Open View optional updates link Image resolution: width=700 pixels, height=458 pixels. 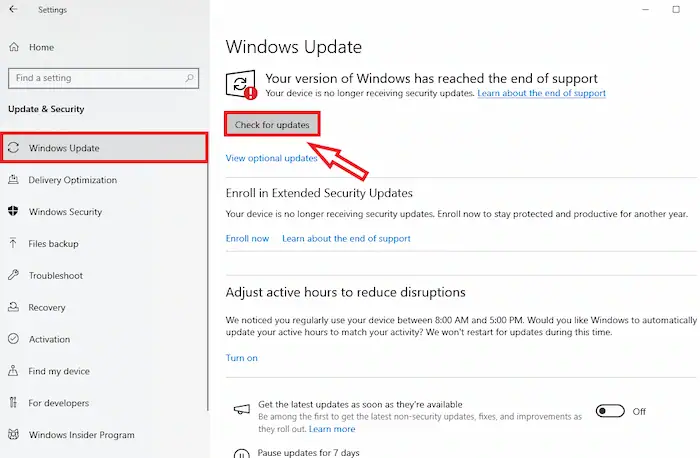click(x=271, y=158)
